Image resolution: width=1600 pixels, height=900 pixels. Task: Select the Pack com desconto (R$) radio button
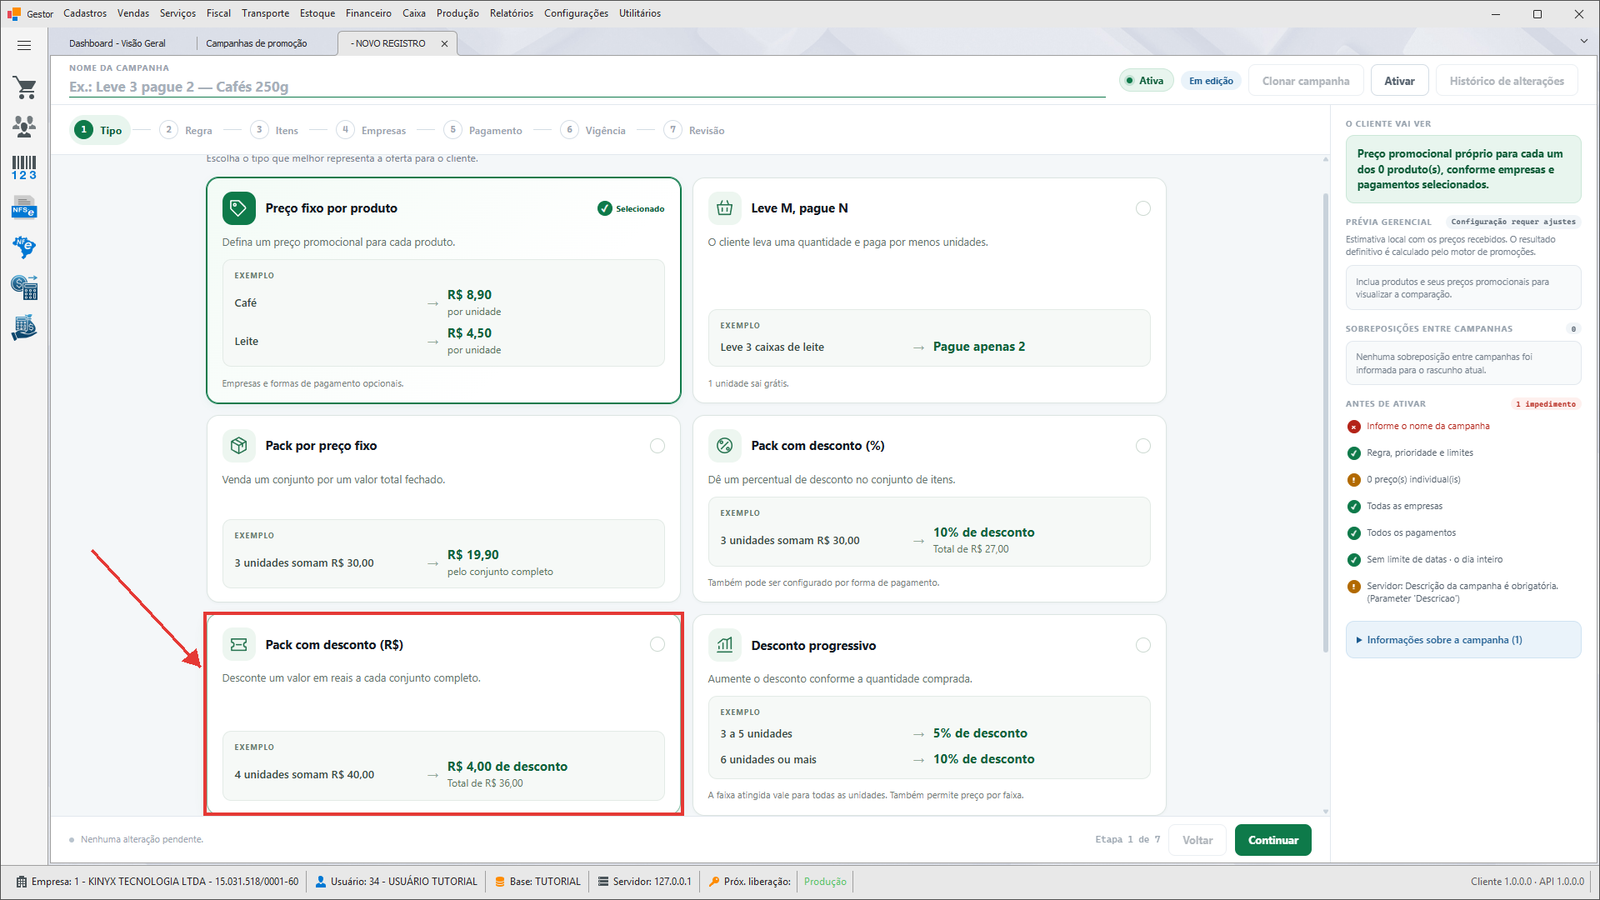point(657,644)
